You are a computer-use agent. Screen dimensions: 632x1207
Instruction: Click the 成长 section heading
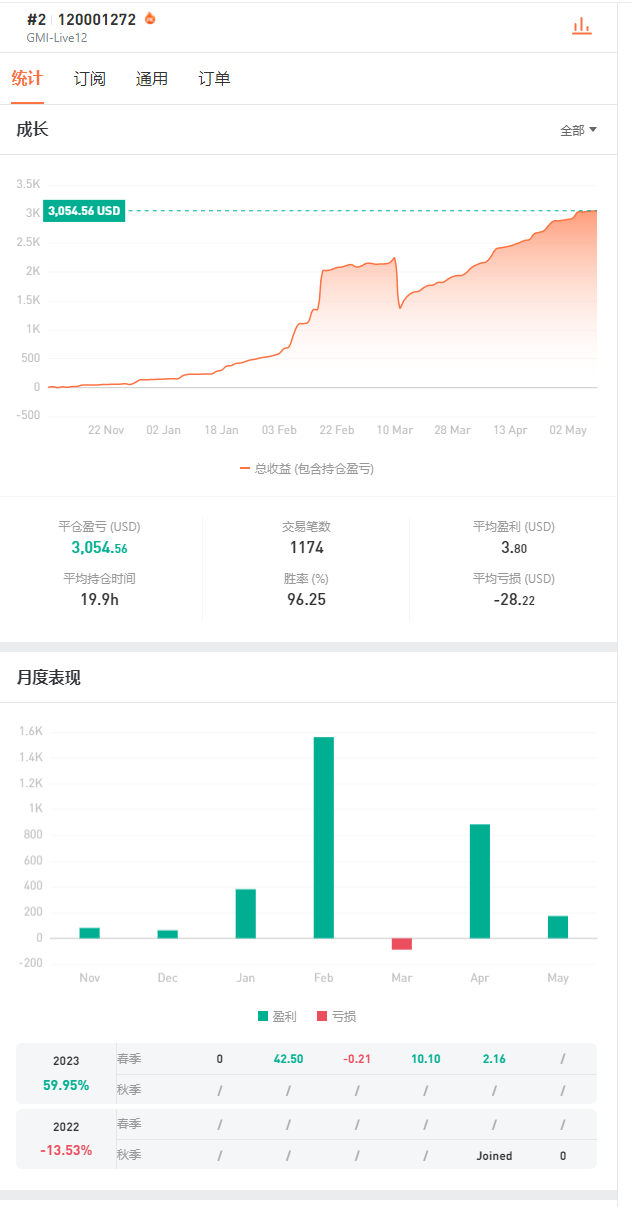pos(32,129)
